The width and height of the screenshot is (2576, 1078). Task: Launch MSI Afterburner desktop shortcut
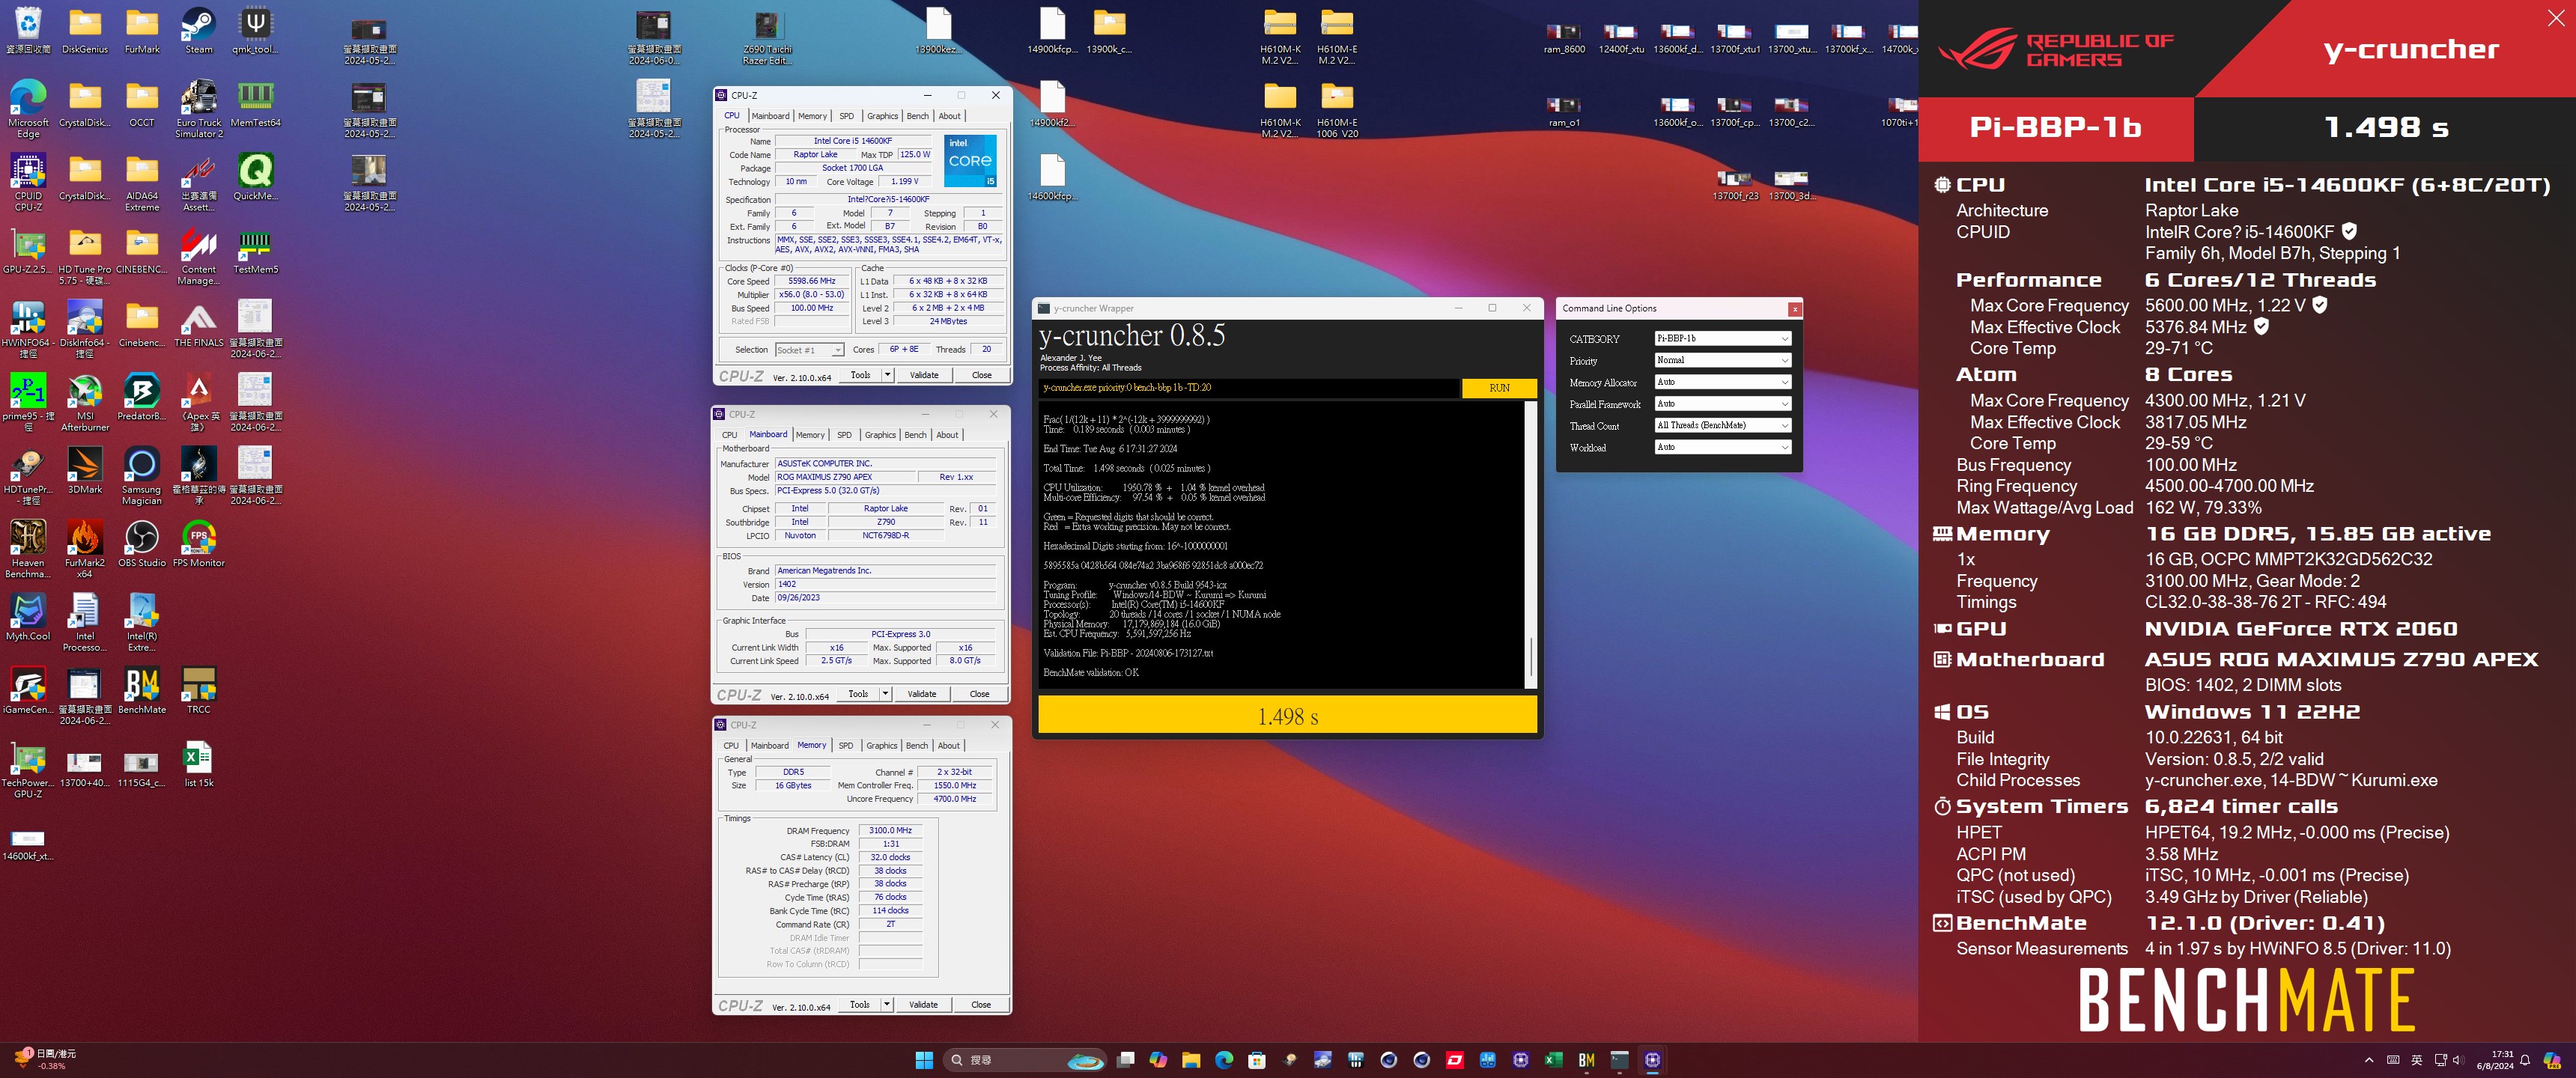(x=85, y=402)
